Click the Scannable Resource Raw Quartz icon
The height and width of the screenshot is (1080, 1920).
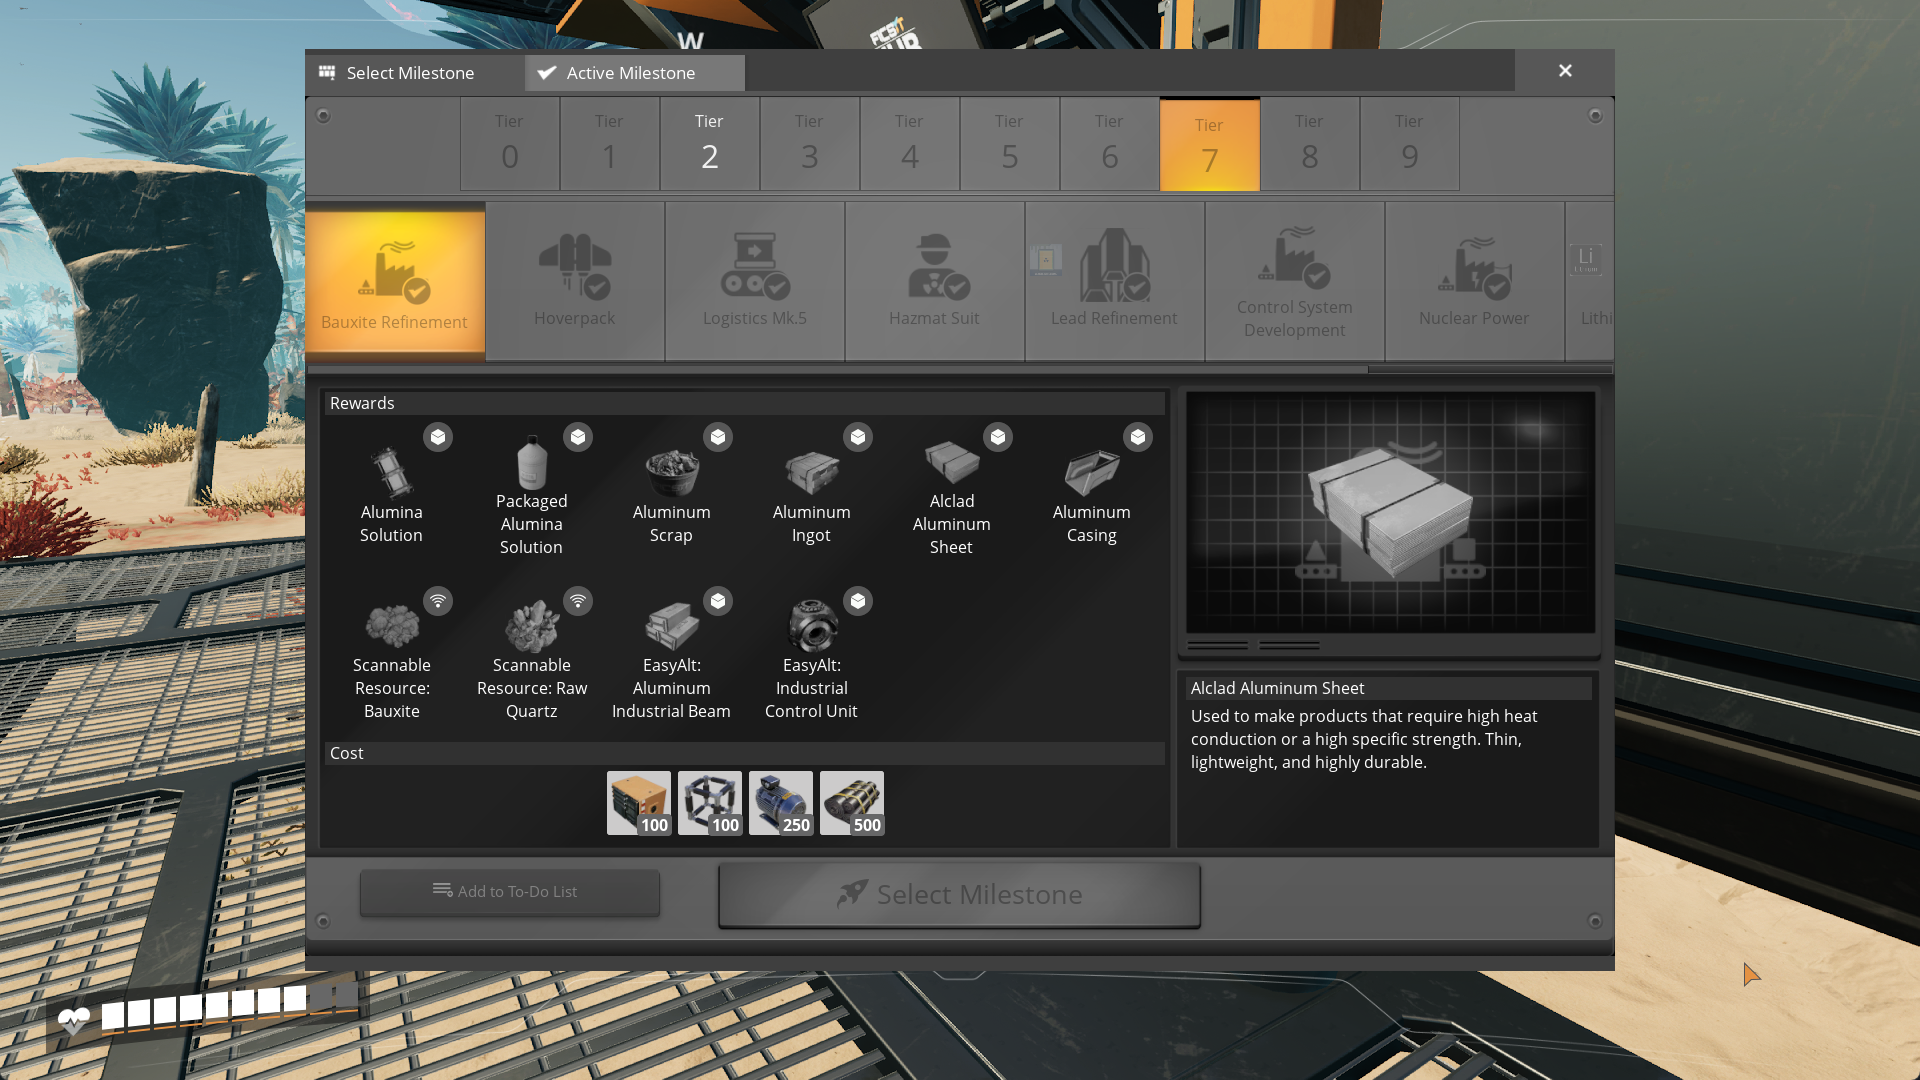point(531,626)
